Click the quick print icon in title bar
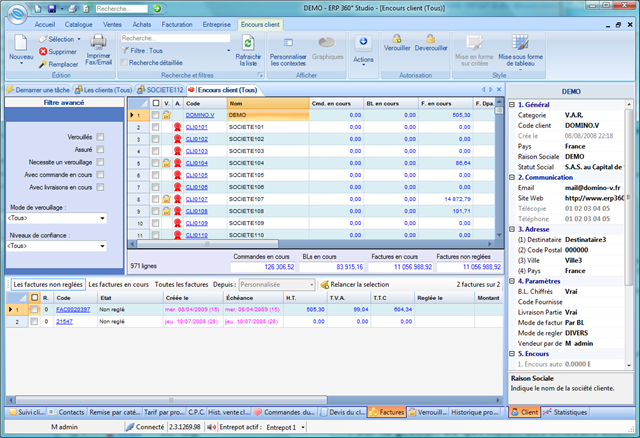Viewport: 640px width, 438px height. click(x=73, y=9)
